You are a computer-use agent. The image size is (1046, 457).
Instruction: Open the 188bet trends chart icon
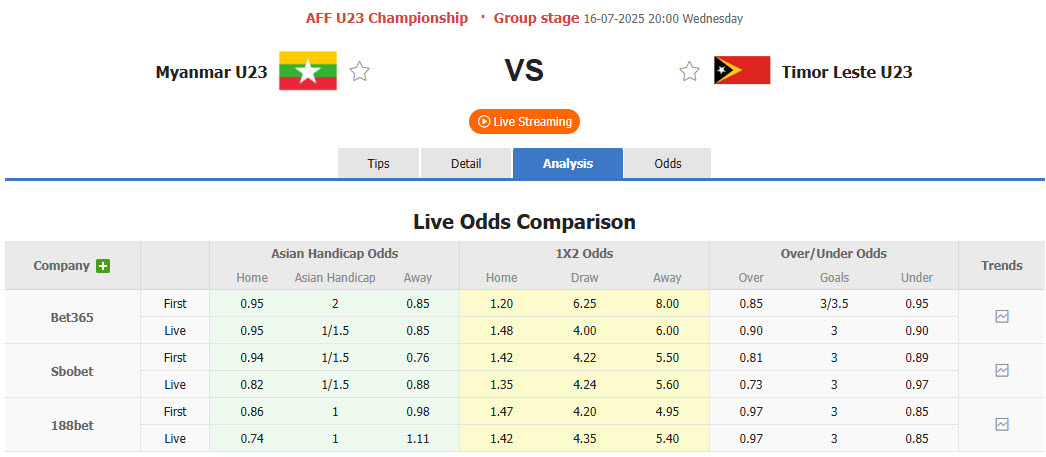click(x=1002, y=424)
